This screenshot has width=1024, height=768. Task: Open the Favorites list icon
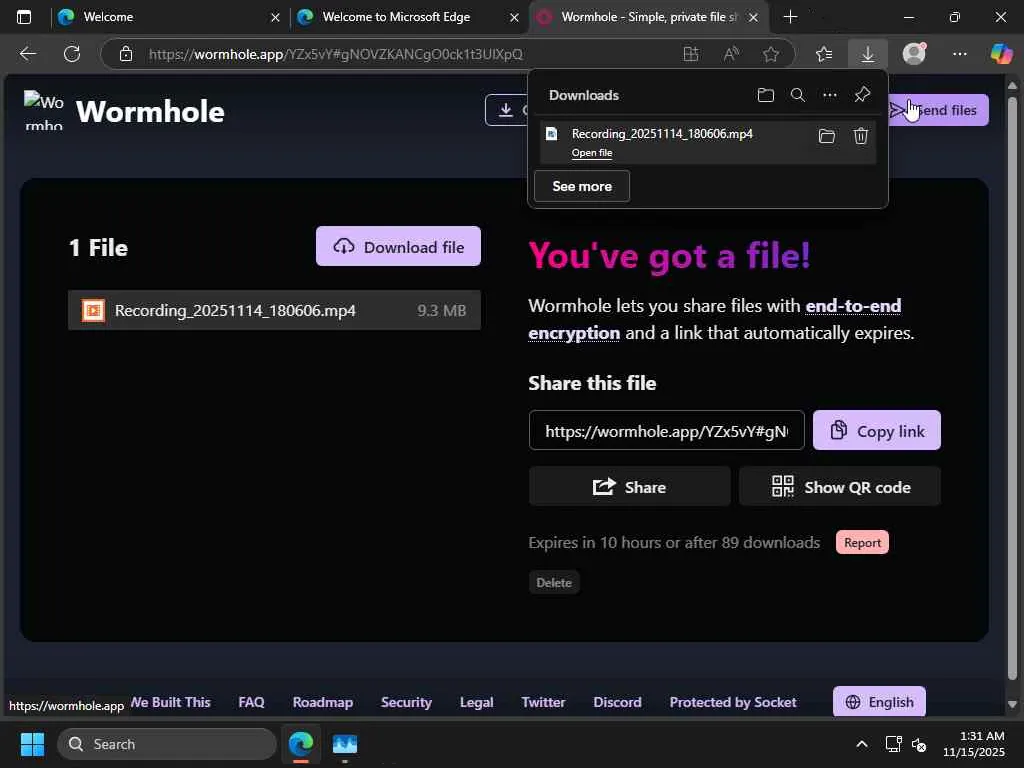(824, 54)
